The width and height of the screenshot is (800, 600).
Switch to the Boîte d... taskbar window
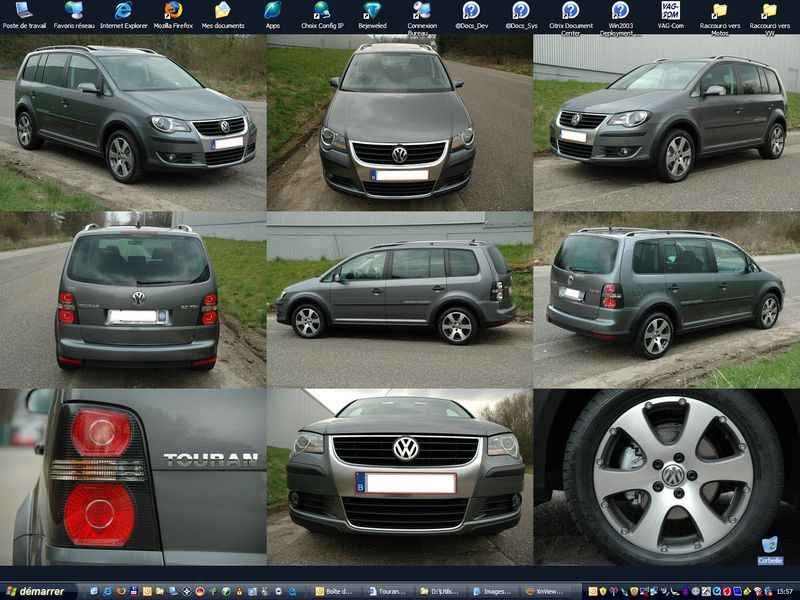336,591
